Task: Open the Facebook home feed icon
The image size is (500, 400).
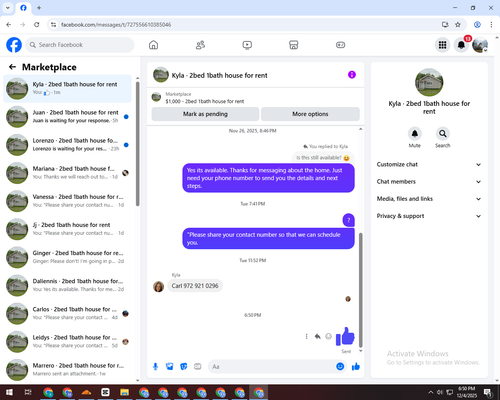Action: tap(153, 45)
